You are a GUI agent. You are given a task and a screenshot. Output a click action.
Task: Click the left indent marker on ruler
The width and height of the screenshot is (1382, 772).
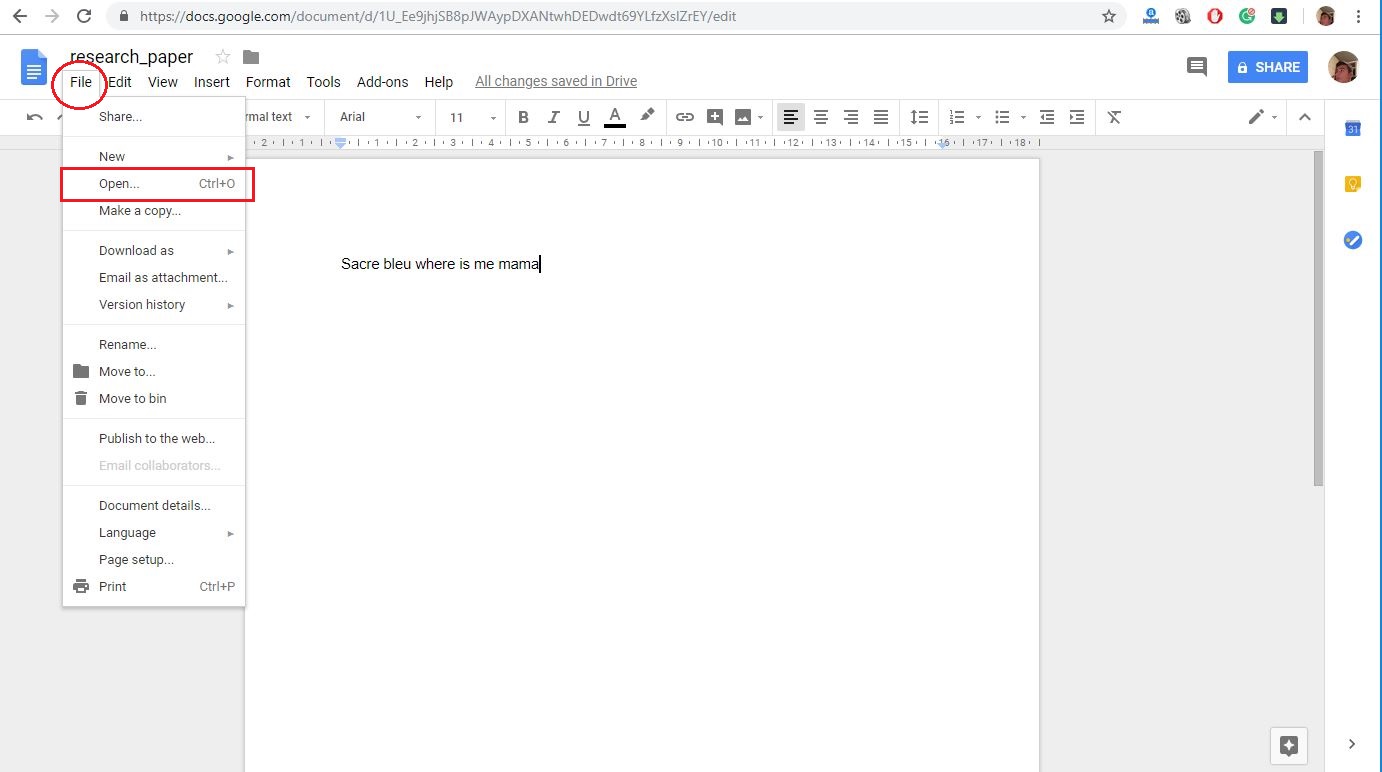pos(340,144)
